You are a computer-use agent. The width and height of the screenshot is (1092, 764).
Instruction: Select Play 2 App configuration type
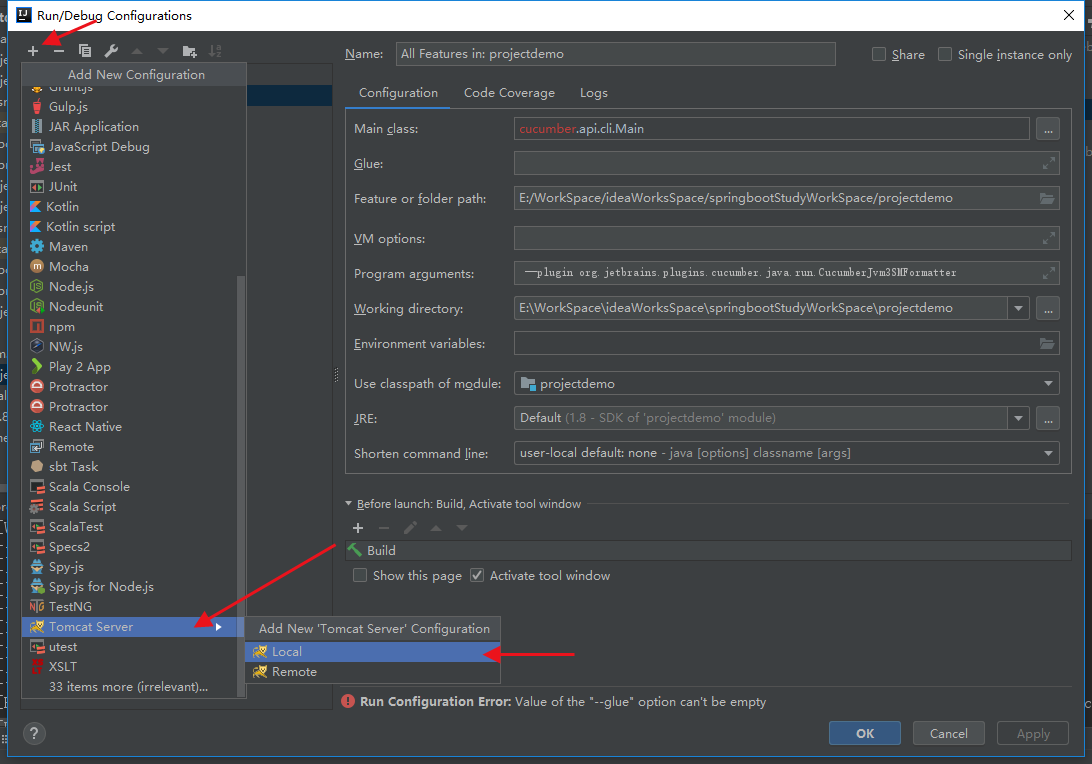130,366
